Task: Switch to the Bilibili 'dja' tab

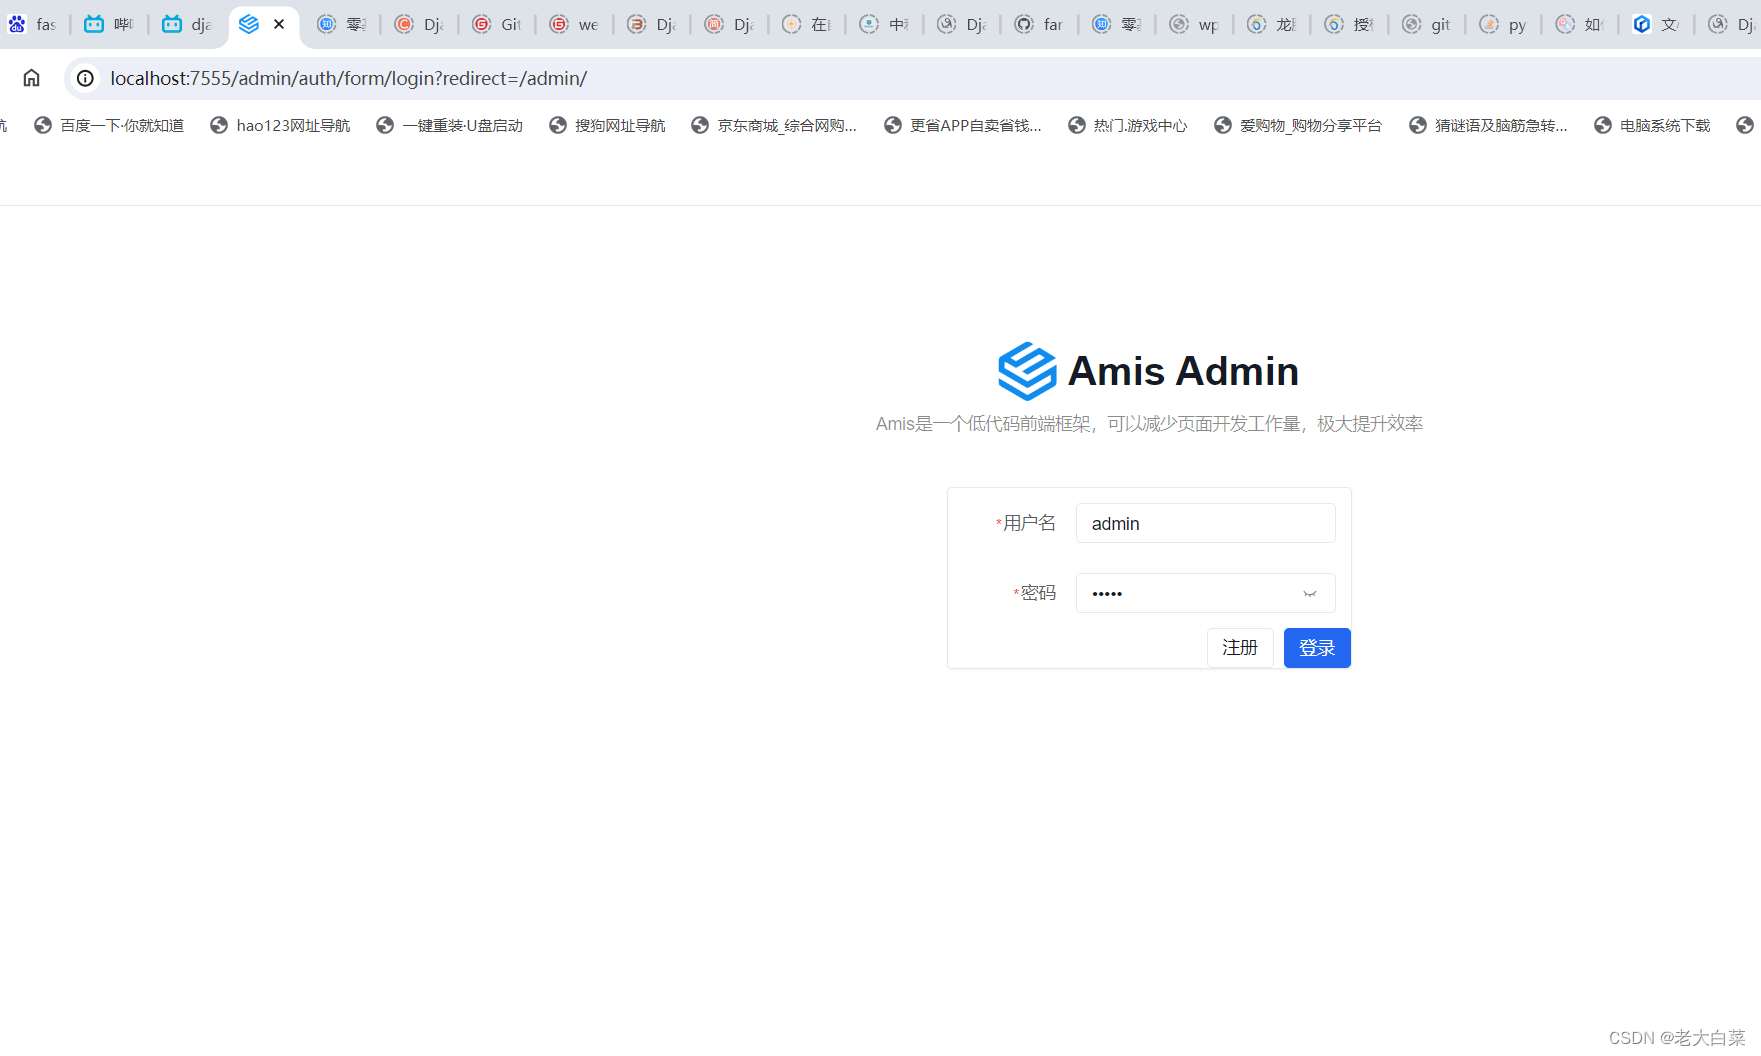Action: (188, 24)
